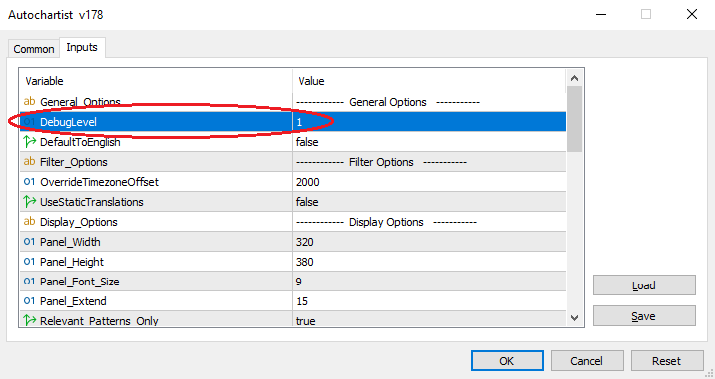
Task: Click the Variable column header
Action: pyautogui.click(x=156, y=81)
